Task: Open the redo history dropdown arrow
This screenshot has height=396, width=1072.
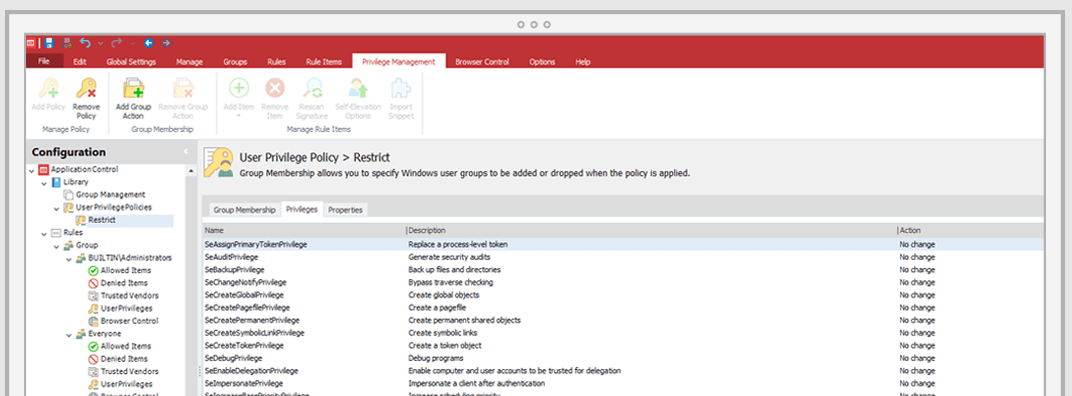Action: [132, 43]
